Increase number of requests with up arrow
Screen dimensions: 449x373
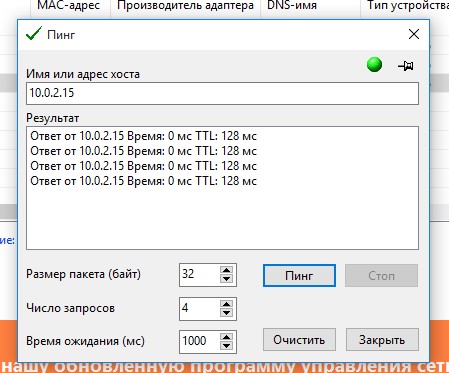point(227,304)
